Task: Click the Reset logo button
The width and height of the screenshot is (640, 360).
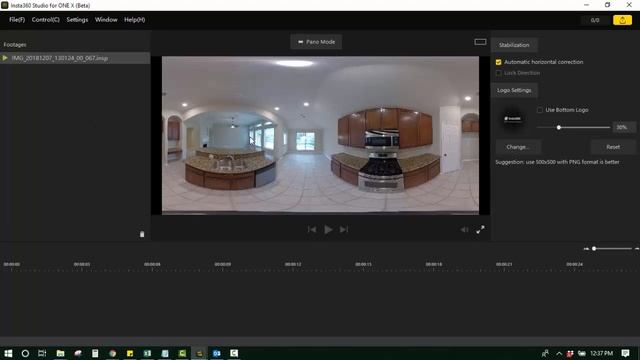Action: coord(613,147)
